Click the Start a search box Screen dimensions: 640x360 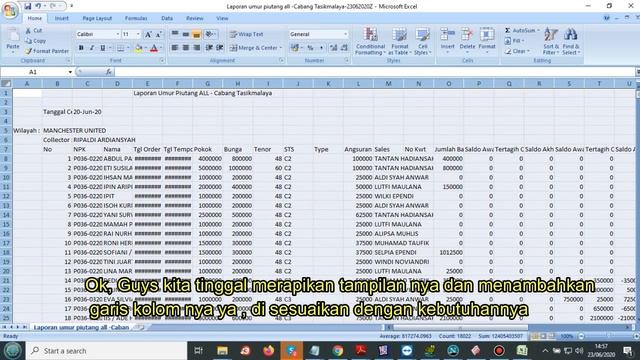click(x=107, y=351)
